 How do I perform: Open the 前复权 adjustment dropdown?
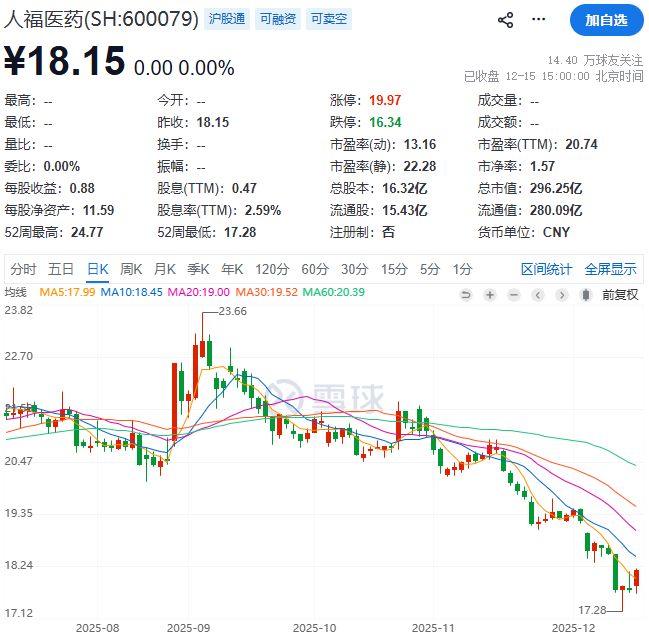click(x=620, y=295)
